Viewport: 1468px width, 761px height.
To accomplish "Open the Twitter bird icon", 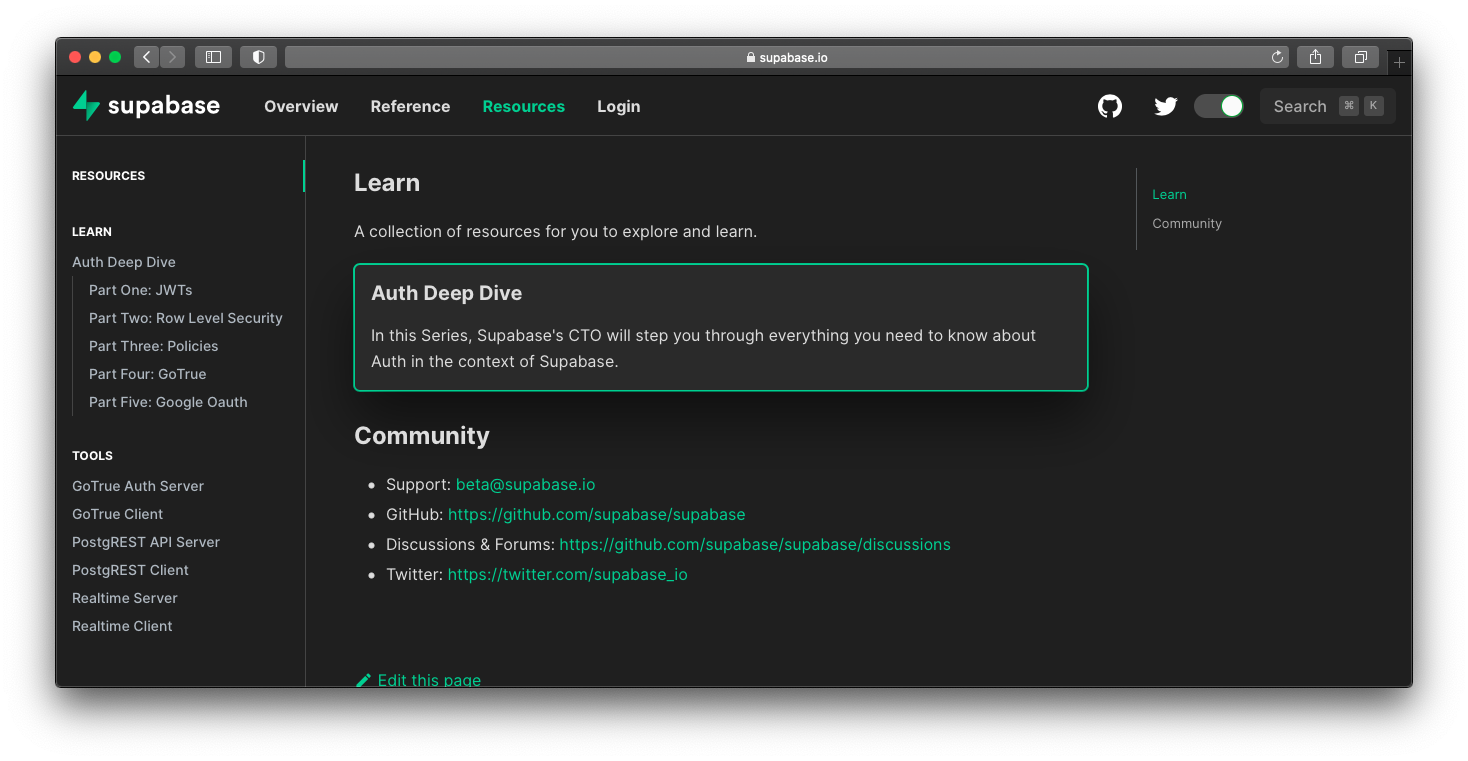I will point(1166,106).
